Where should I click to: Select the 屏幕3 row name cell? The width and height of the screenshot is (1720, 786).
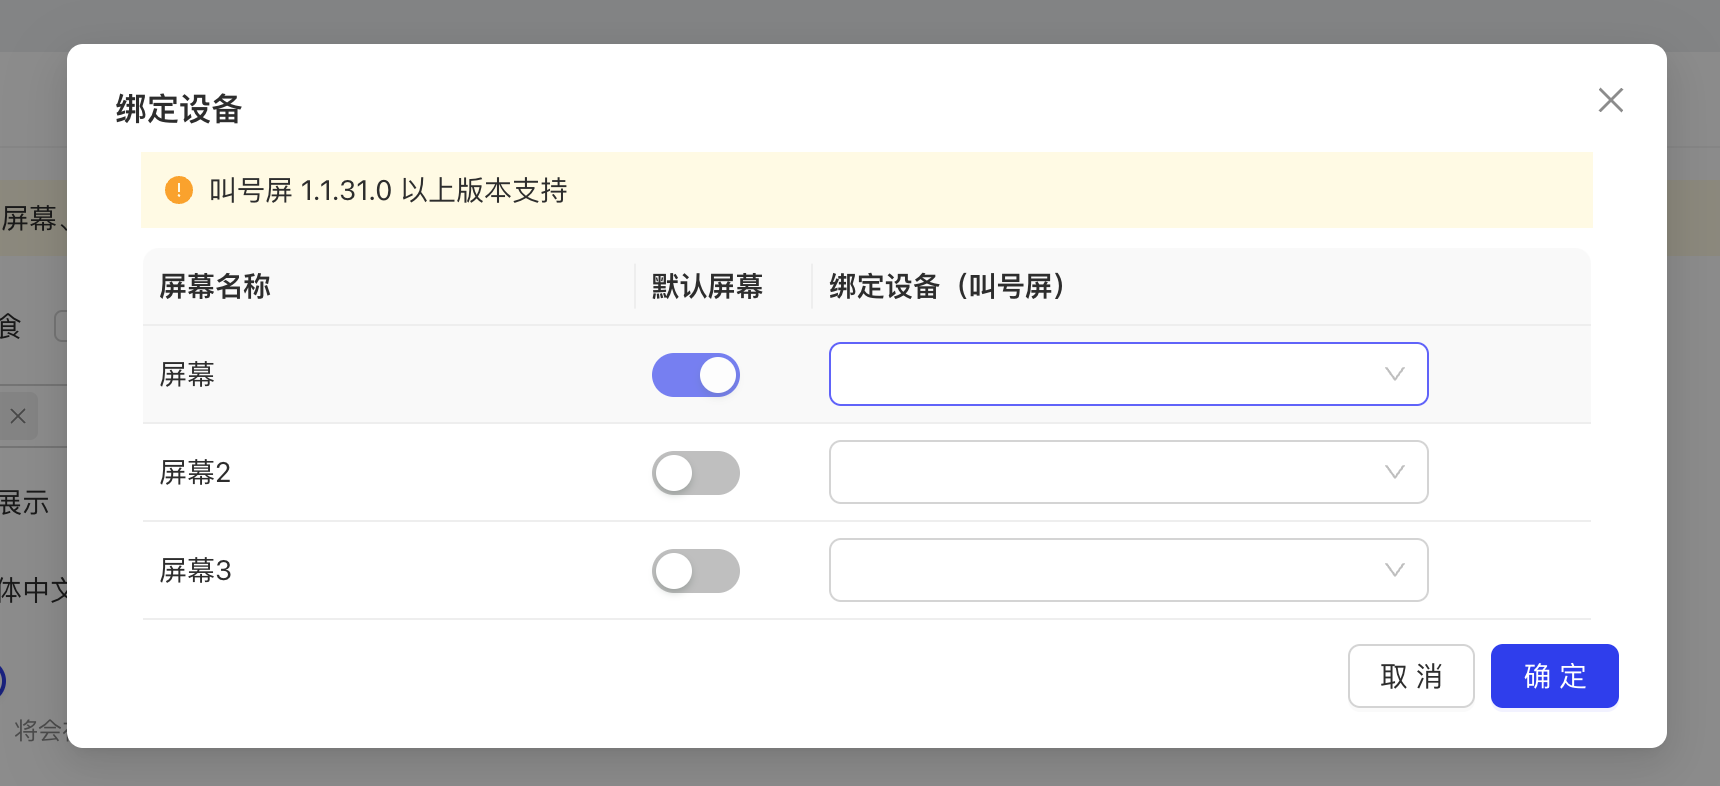click(x=195, y=570)
